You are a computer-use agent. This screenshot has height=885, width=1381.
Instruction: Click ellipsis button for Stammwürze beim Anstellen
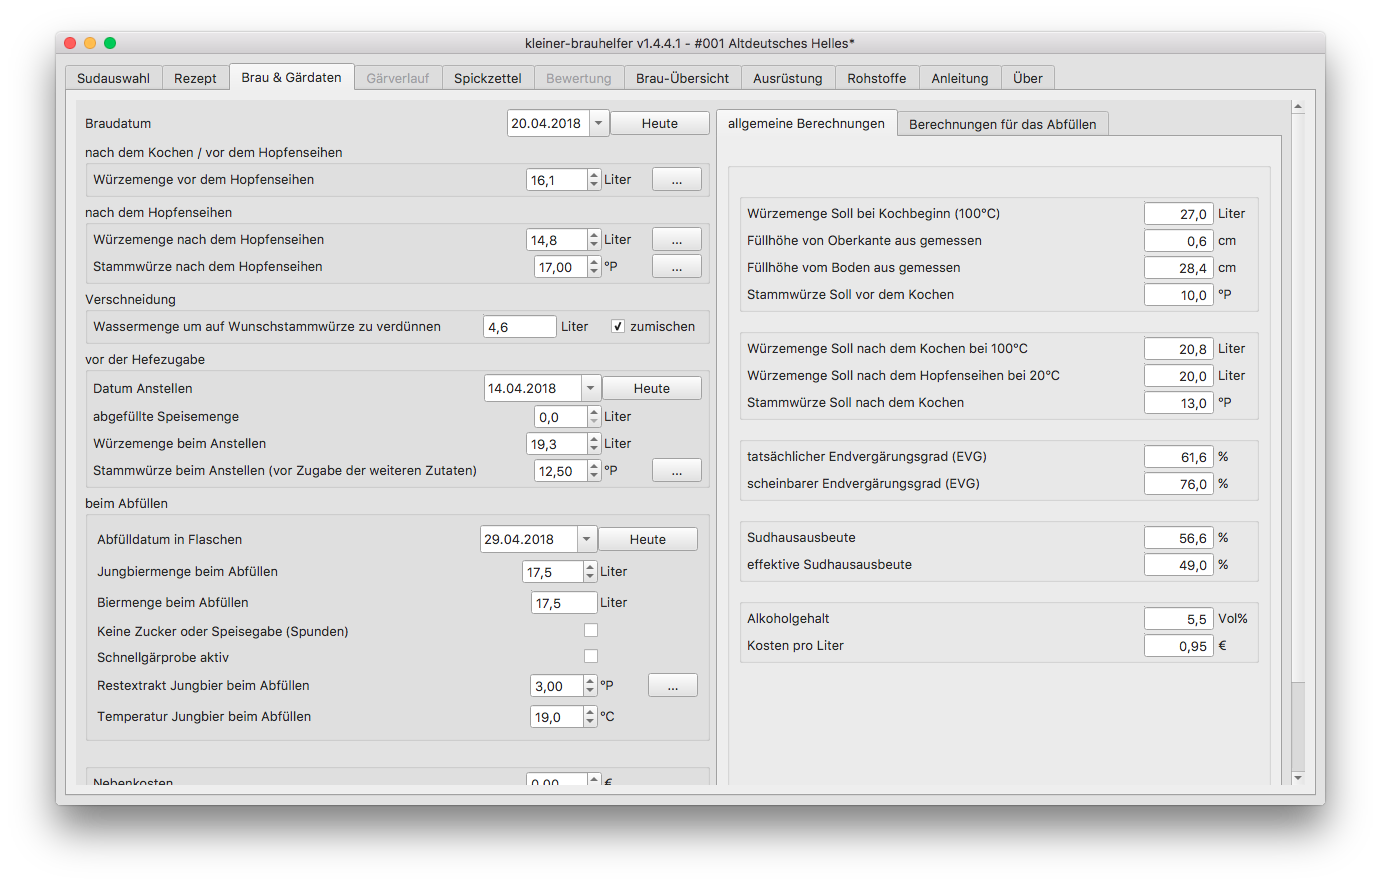[676, 471]
